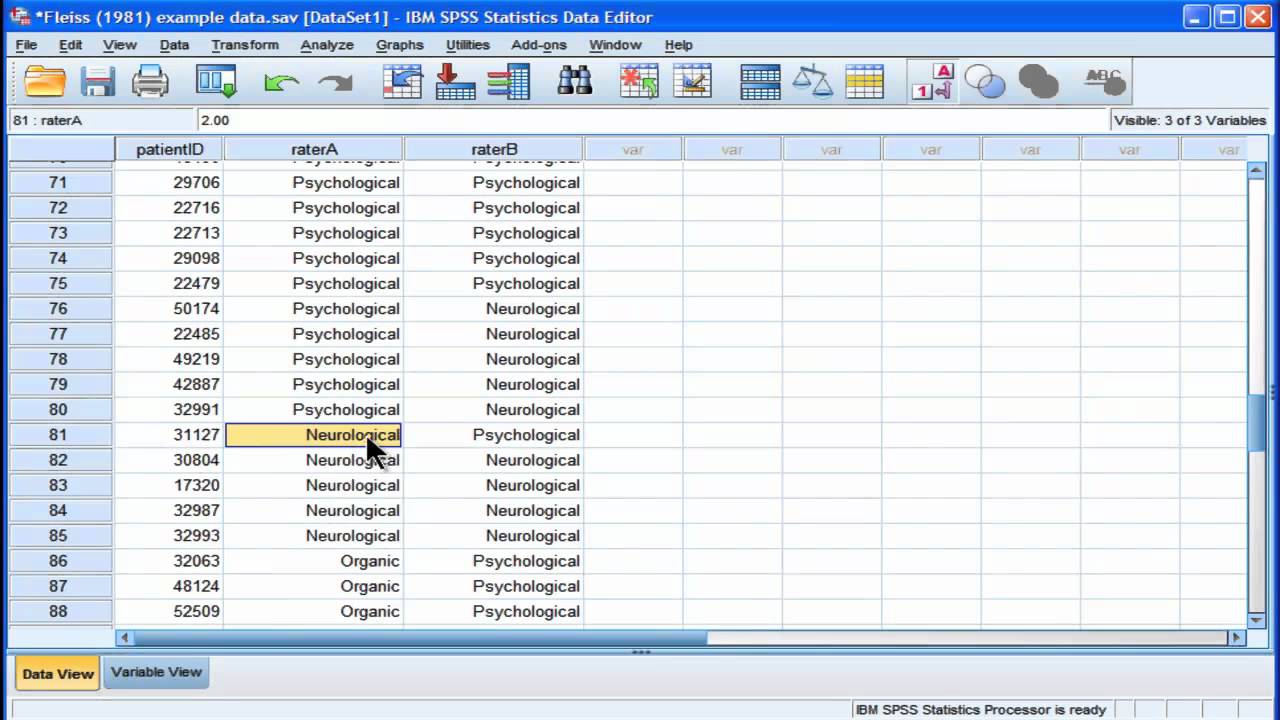The height and width of the screenshot is (720, 1280).
Task: Toggle Value Labels display icon
Action: 932,81
